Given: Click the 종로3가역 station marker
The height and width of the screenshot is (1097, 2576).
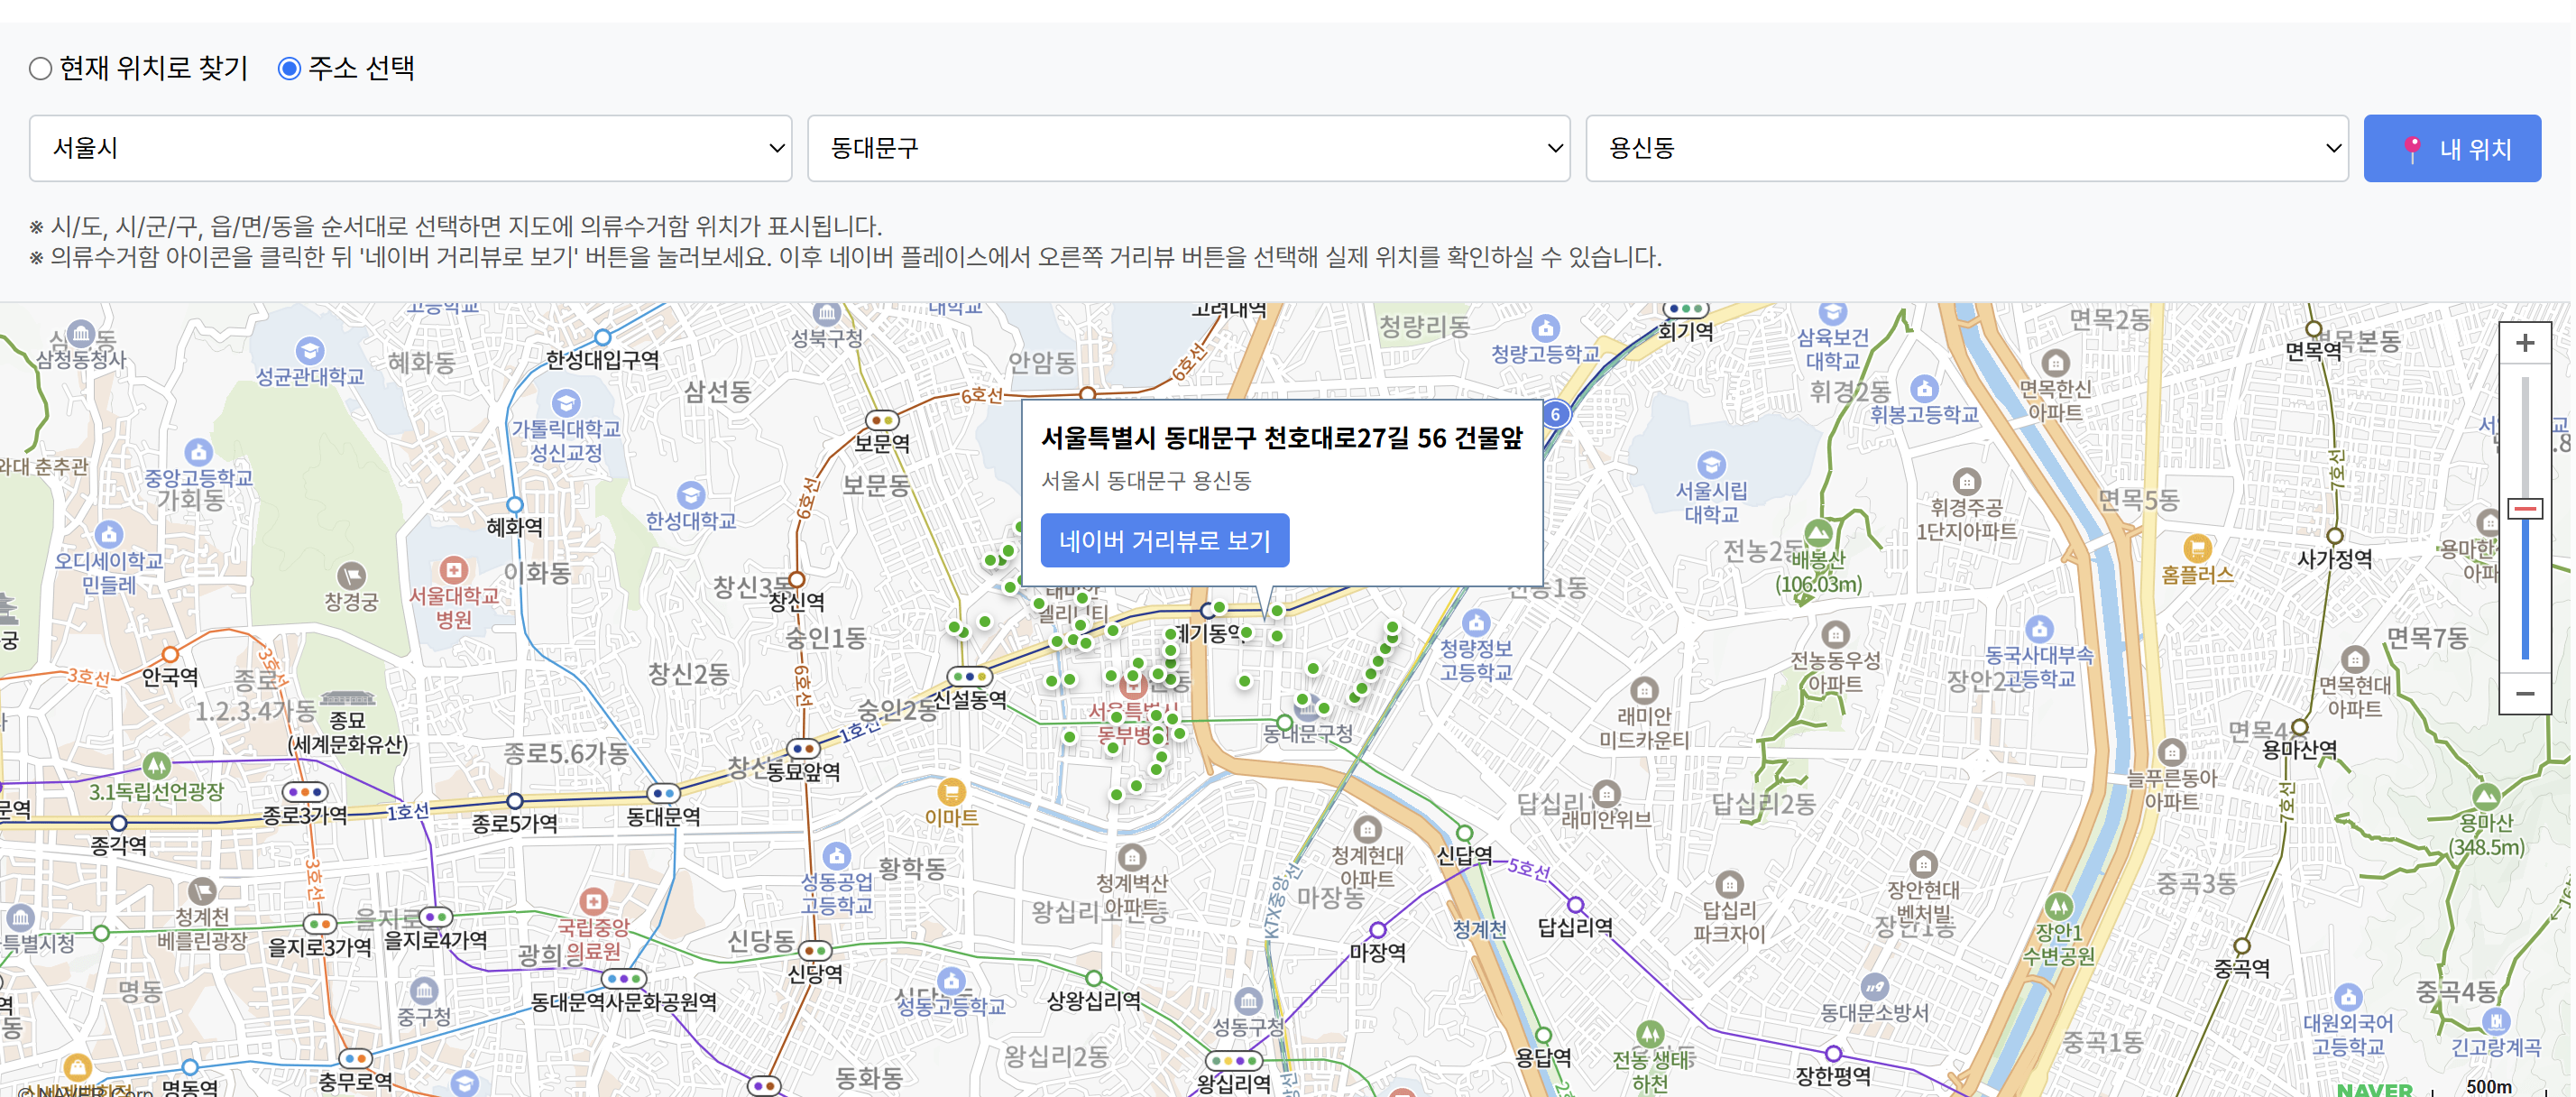Looking at the screenshot, I should pyautogui.click(x=305, y=791).
